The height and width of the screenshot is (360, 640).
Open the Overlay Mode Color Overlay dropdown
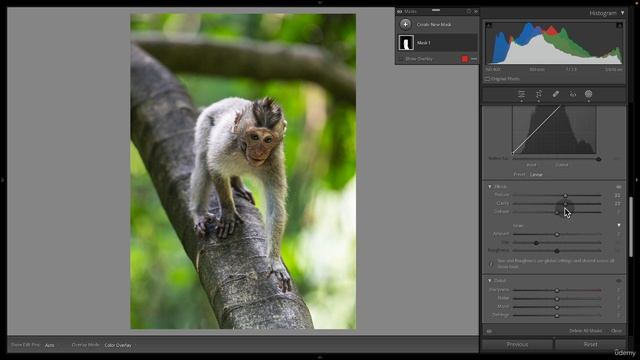(118, 345)
